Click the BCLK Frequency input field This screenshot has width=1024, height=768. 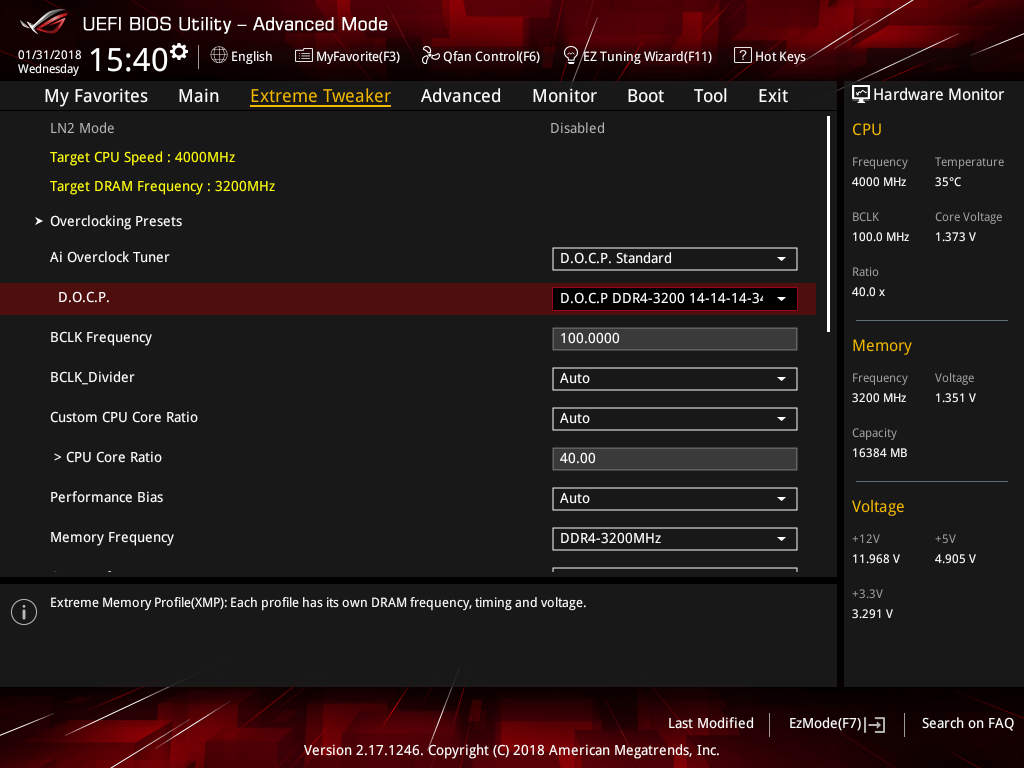click(x=675, y=339)
